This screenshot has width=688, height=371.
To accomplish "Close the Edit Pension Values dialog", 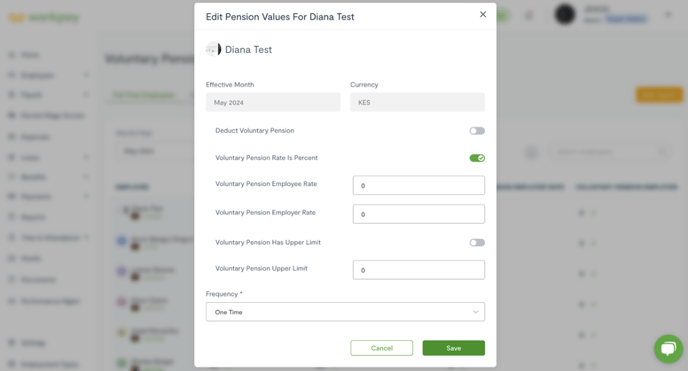I will pyautogui.click(x=483, y=14).
